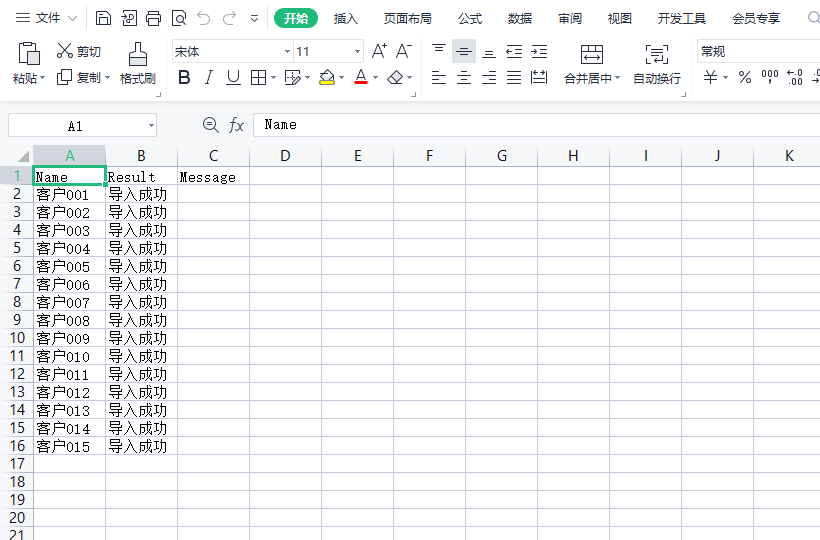
Task: Open the 公式 (Formulas) tab
Action: pyautogui.click(x=470, y=18)
